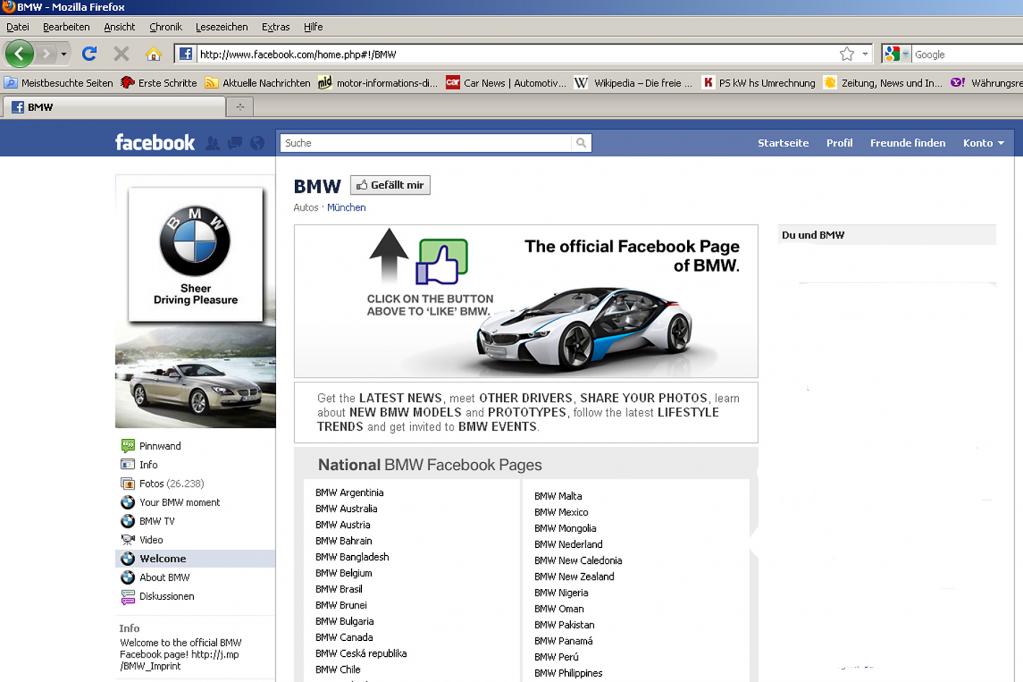The height and width of the screenshot is (682, 1023).
Task: Click the magnifier search button
Action: (581, 143)
